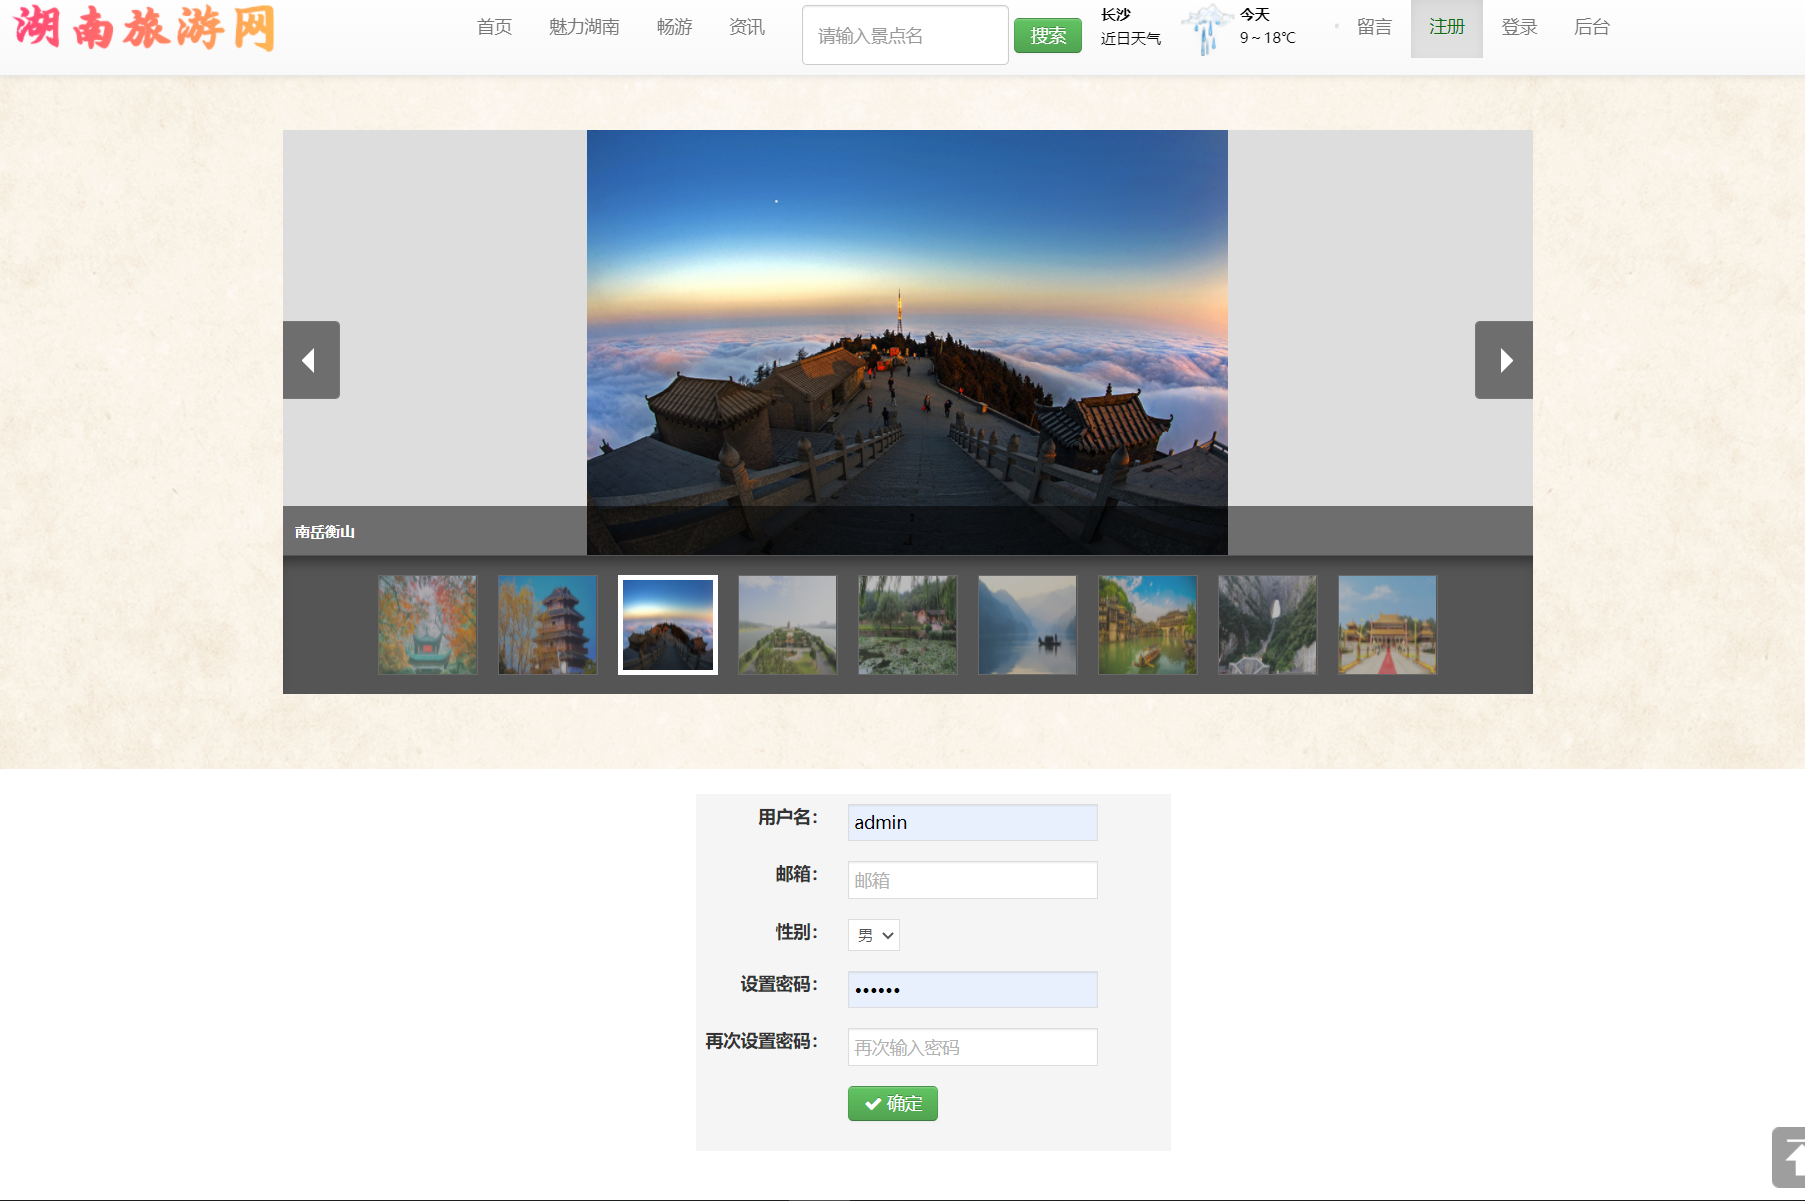Open the 性别 gender dropdown
Viewport: 1805px width, 1201px height.
873,935
